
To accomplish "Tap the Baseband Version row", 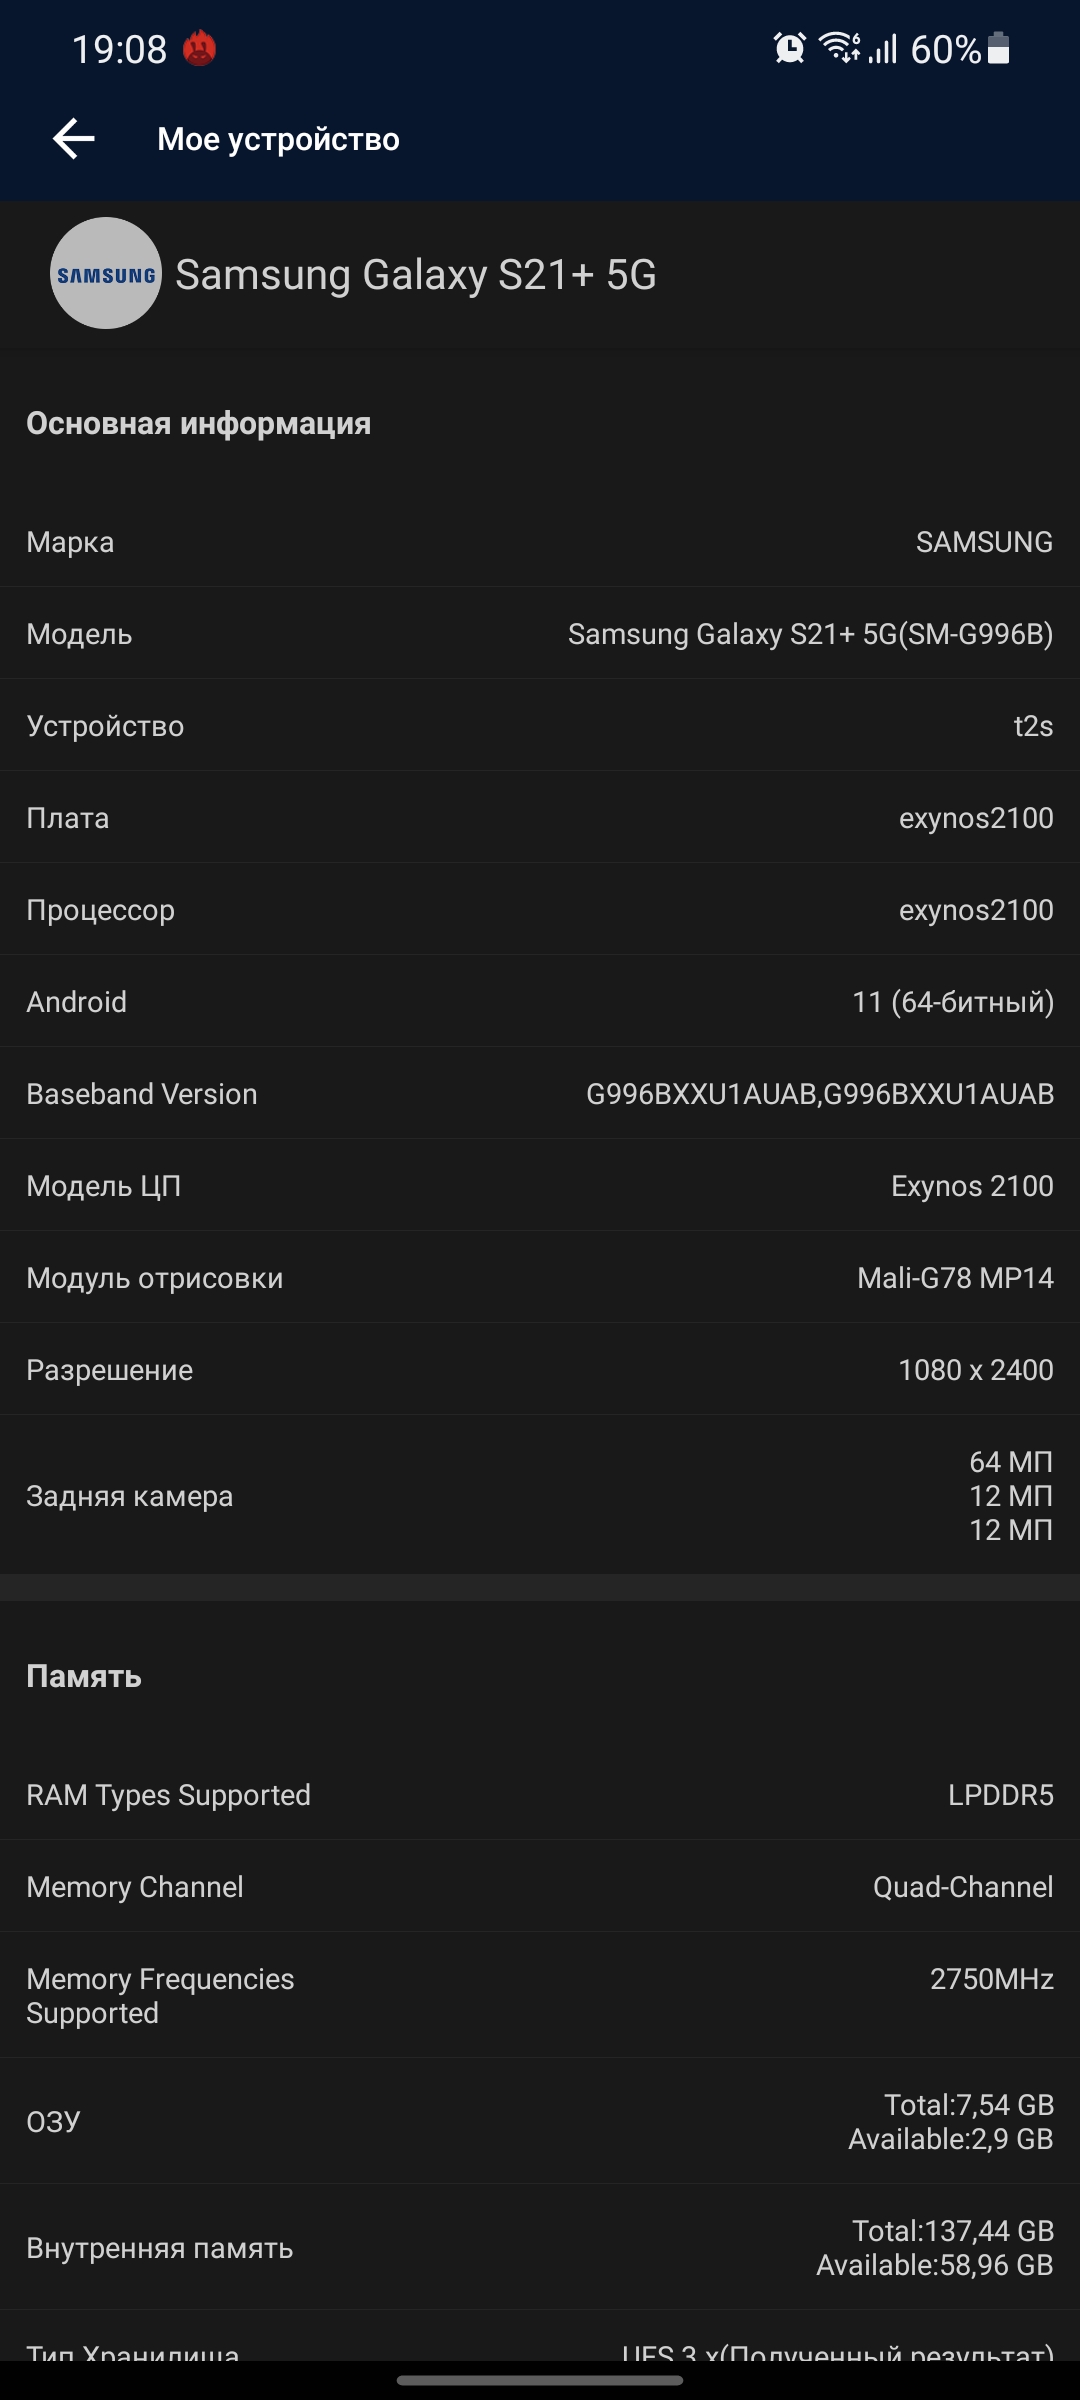I will click(x=540, y=1094).
